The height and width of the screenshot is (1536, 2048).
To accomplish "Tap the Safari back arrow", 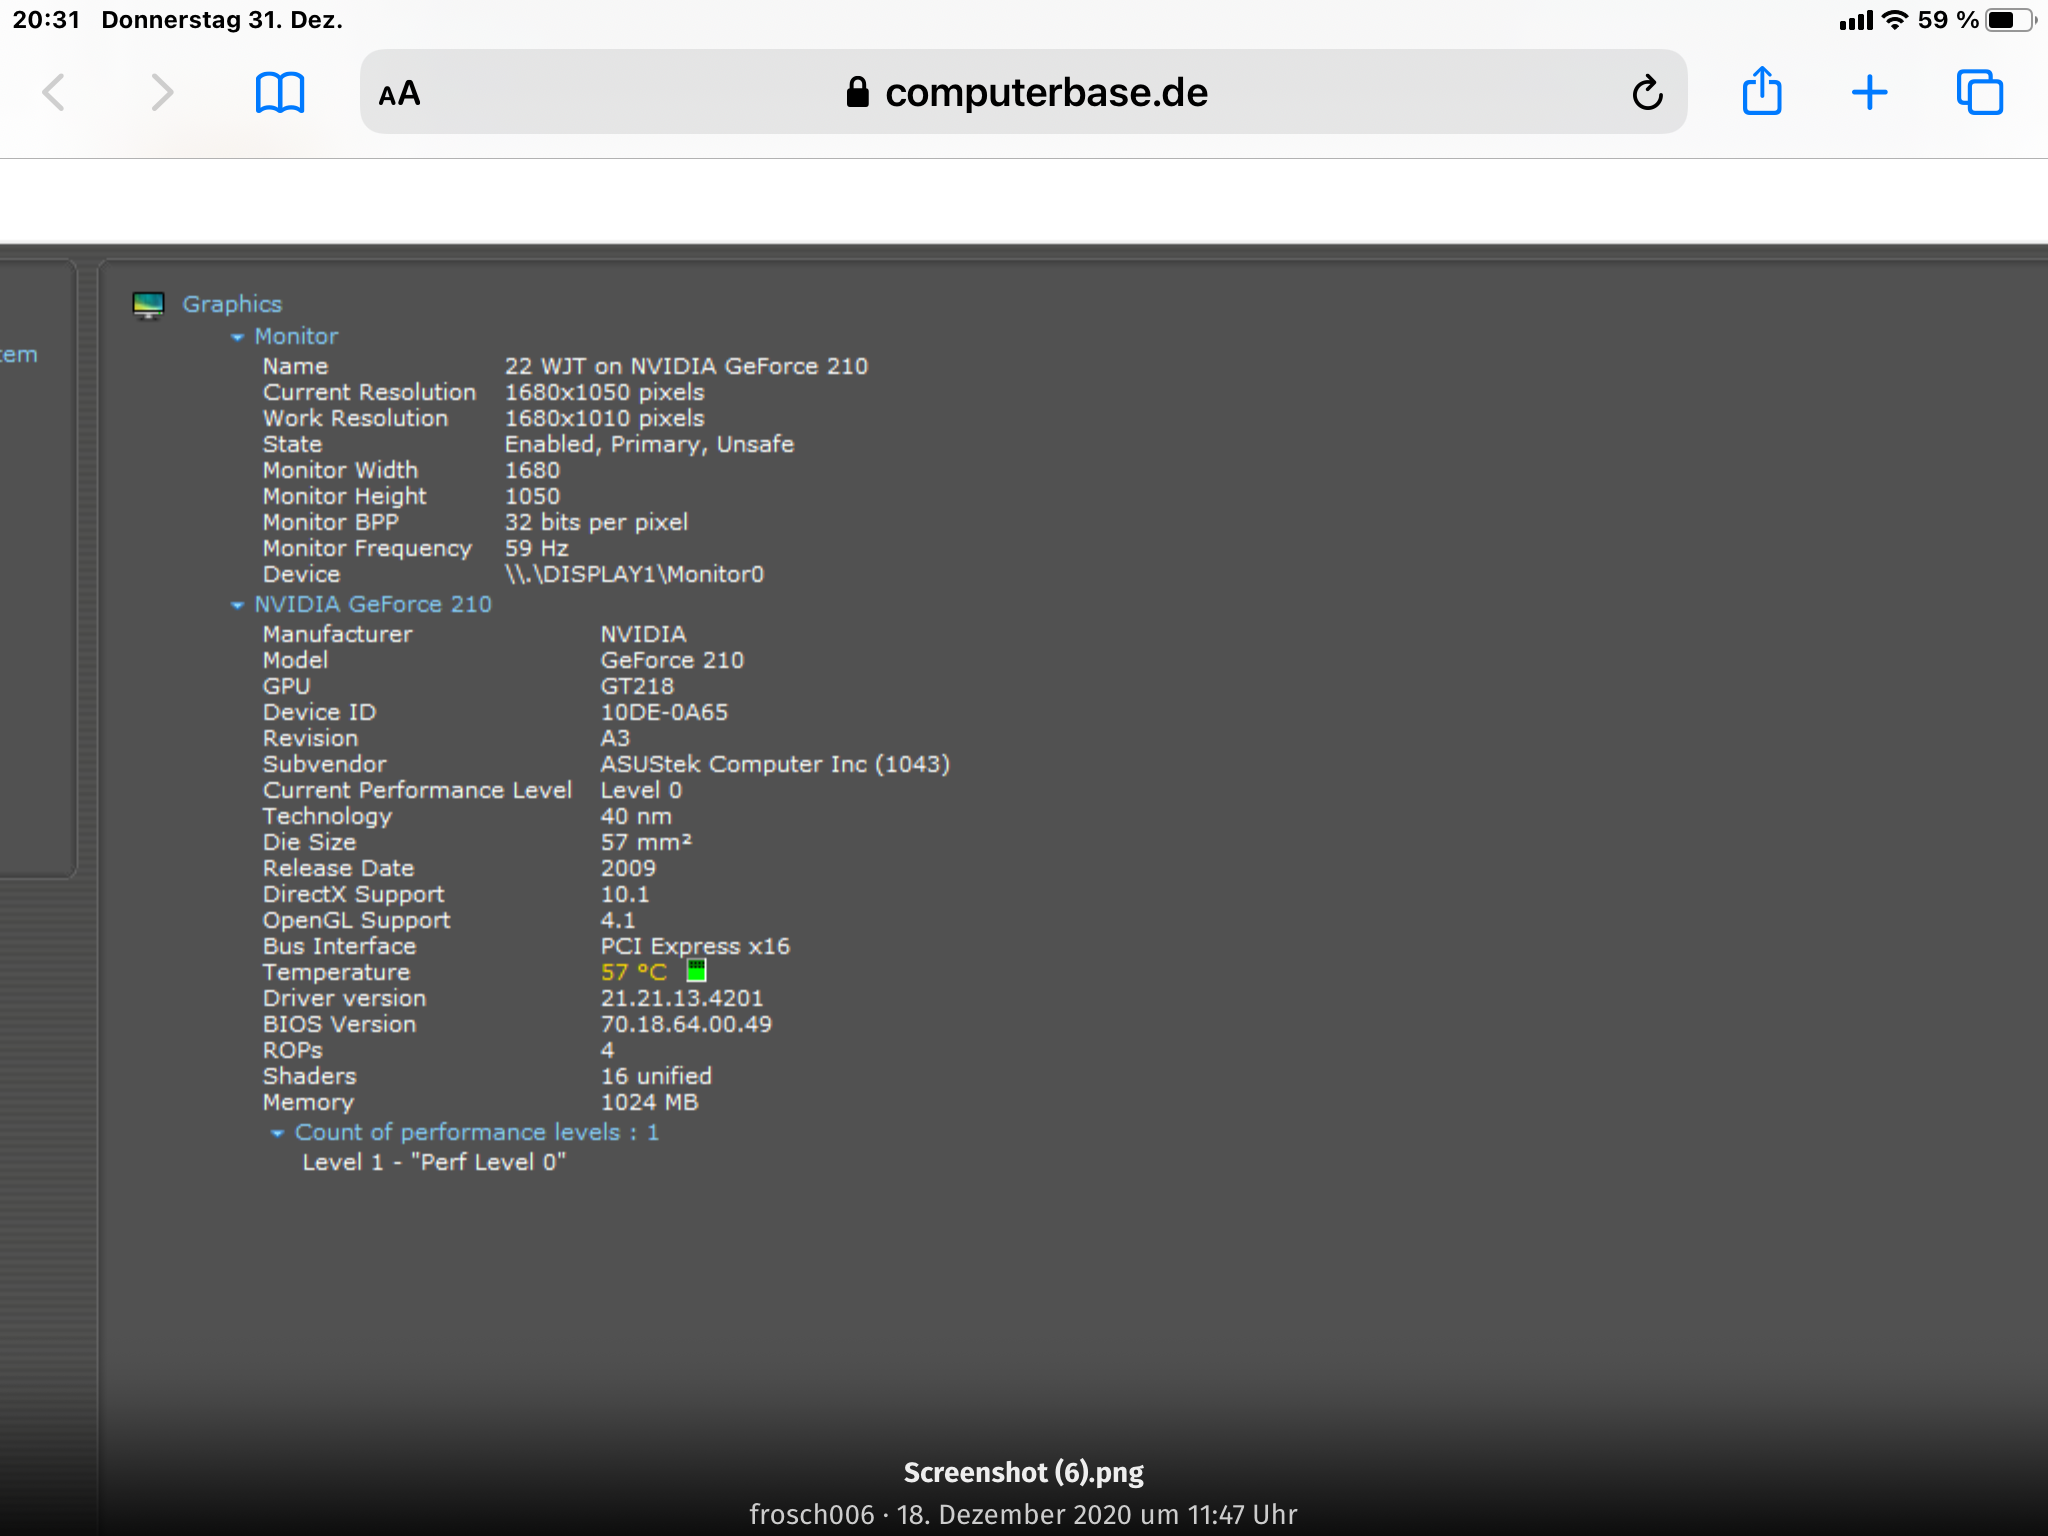I will coord(54,93).
